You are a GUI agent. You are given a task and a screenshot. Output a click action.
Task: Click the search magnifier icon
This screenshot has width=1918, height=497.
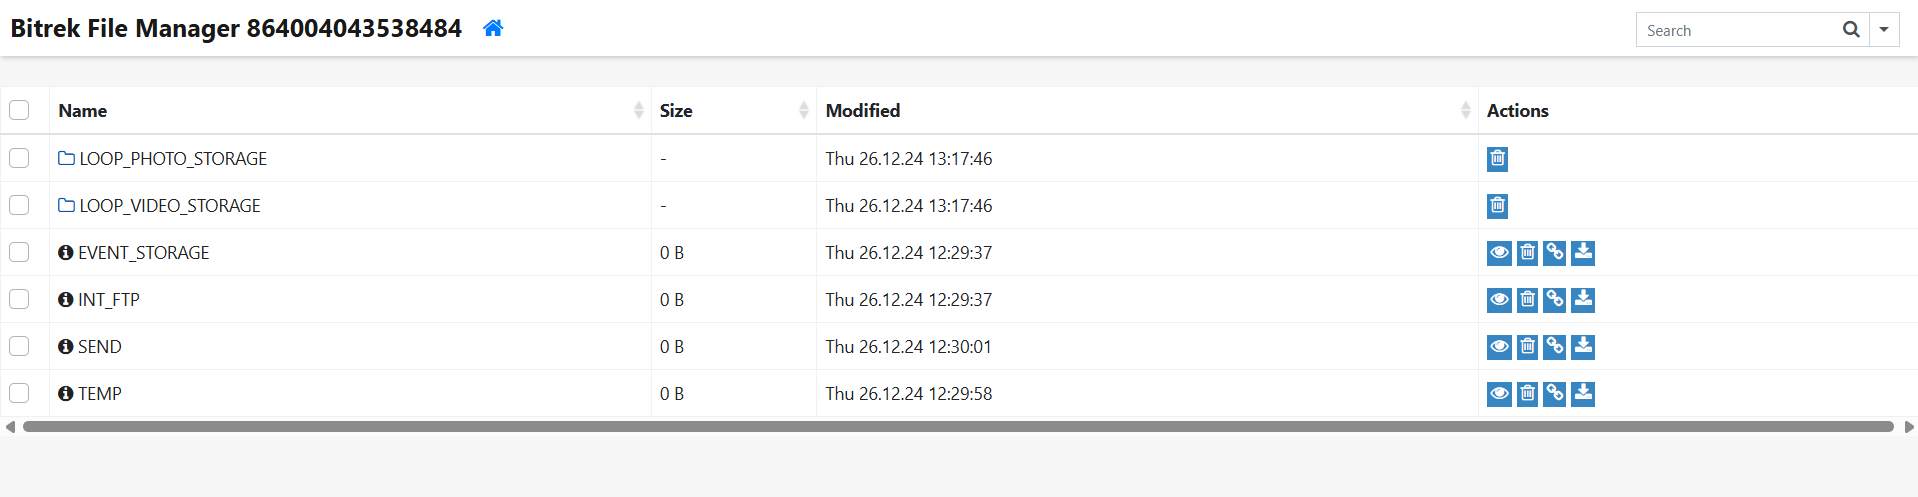(x=1851, y=30)
